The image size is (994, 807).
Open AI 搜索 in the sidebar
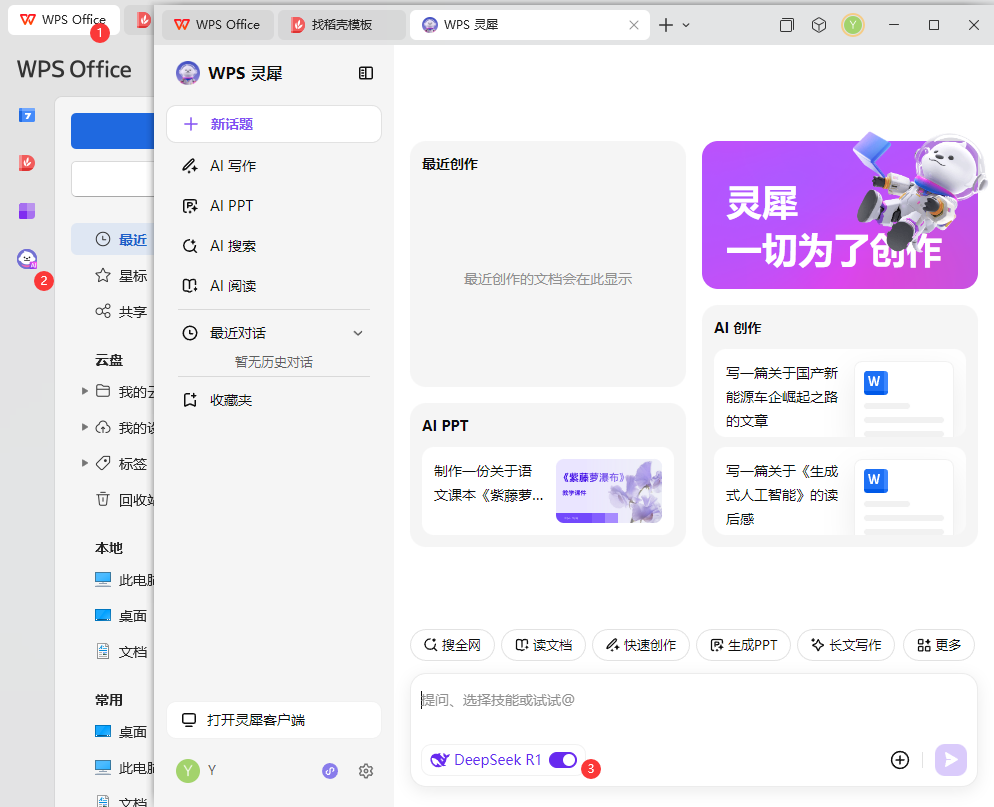[274, 246]
